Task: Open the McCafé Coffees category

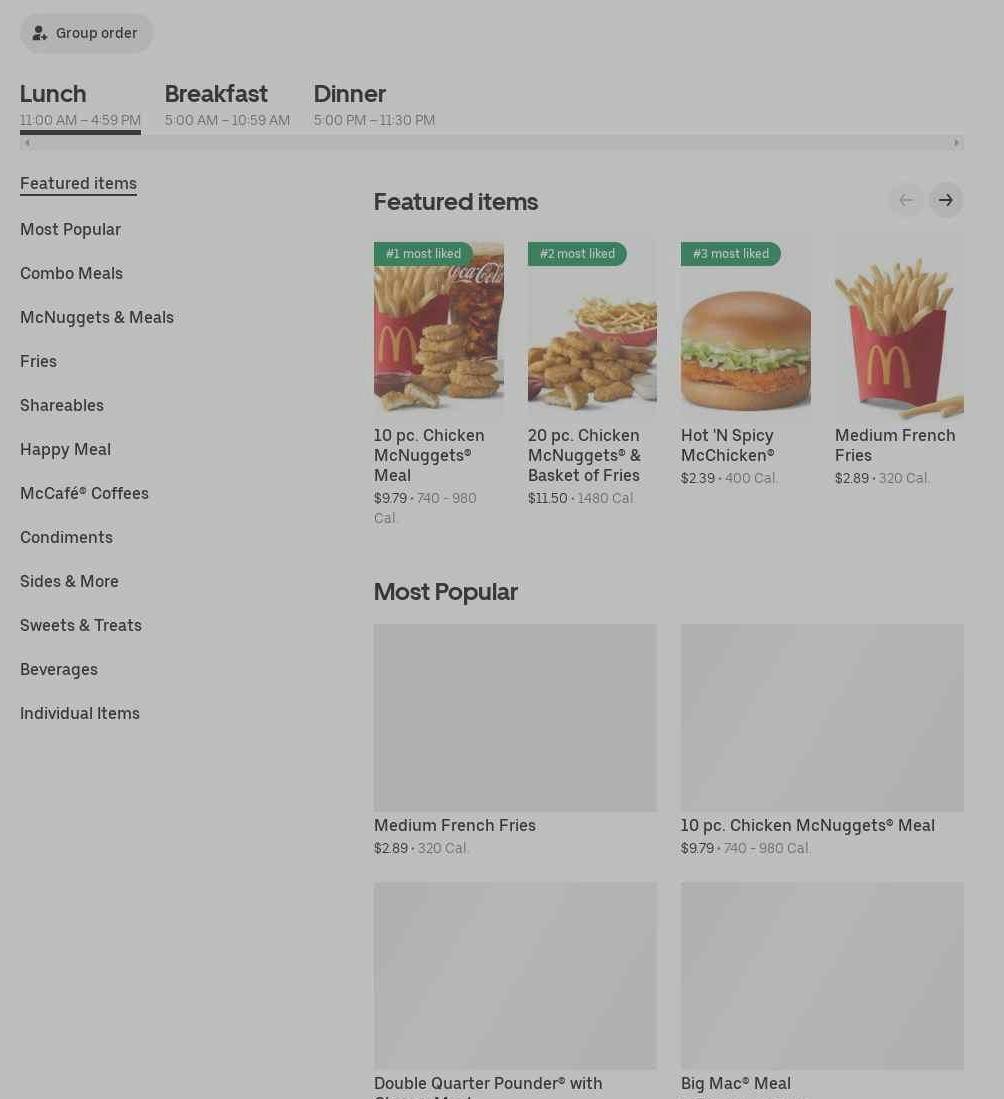Action: (x=84, y=493)
